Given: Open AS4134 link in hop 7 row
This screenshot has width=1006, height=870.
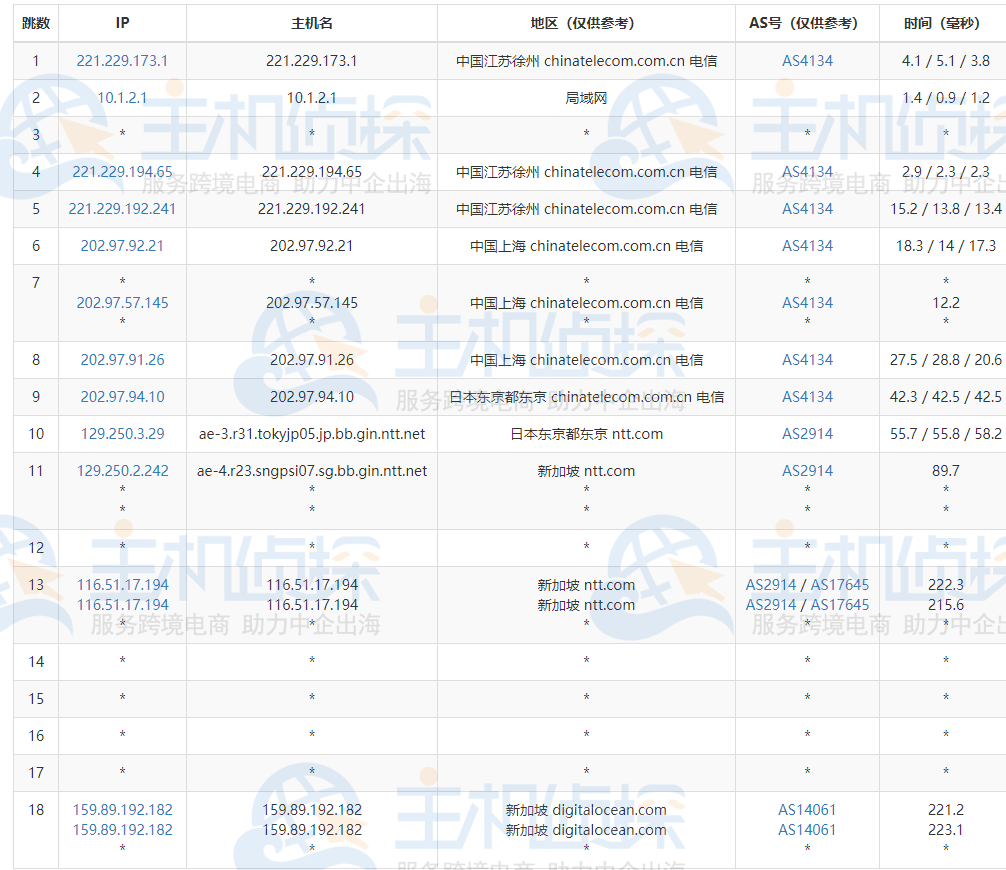Looking at the screenshot, I should [x=807, y=303].
